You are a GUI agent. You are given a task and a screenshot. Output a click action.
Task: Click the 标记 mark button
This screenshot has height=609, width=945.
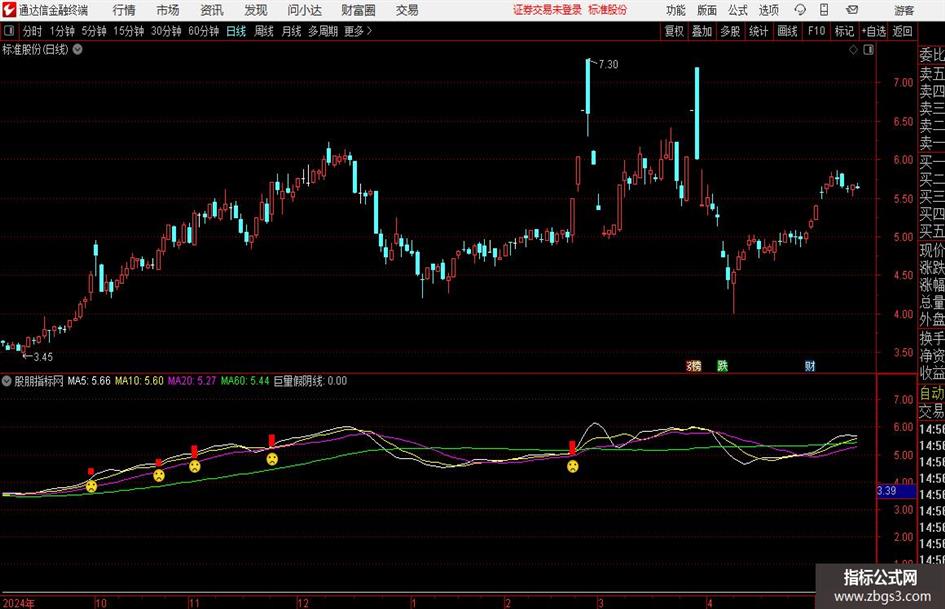(x=844, y=31)
